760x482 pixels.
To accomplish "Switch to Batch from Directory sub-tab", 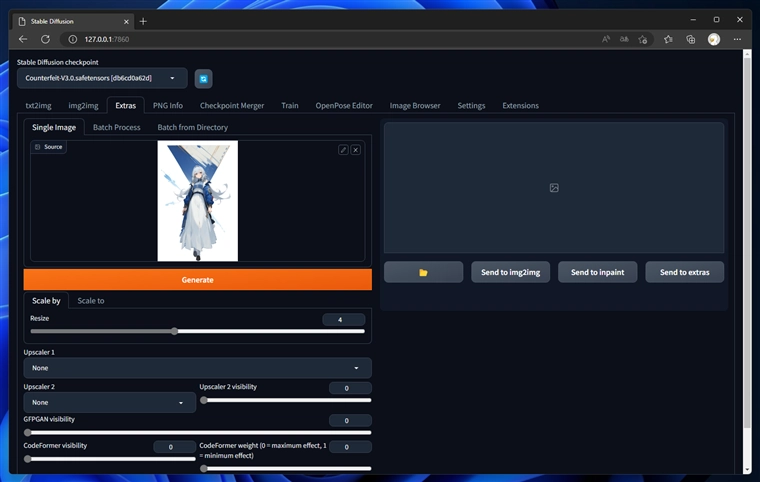I will (192, 127).
